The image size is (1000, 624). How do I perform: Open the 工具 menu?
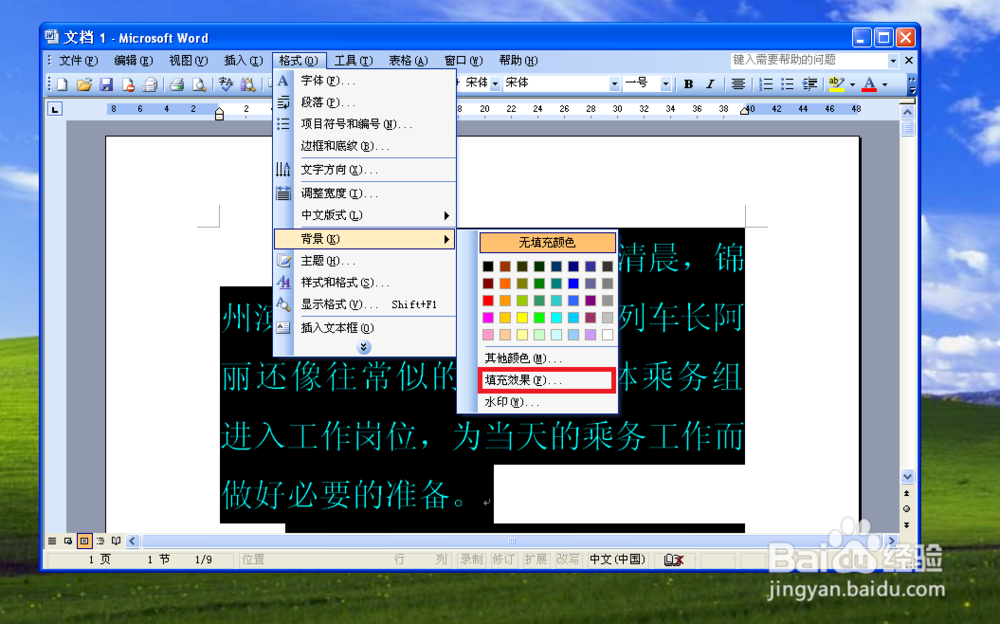tap(353, 61)
